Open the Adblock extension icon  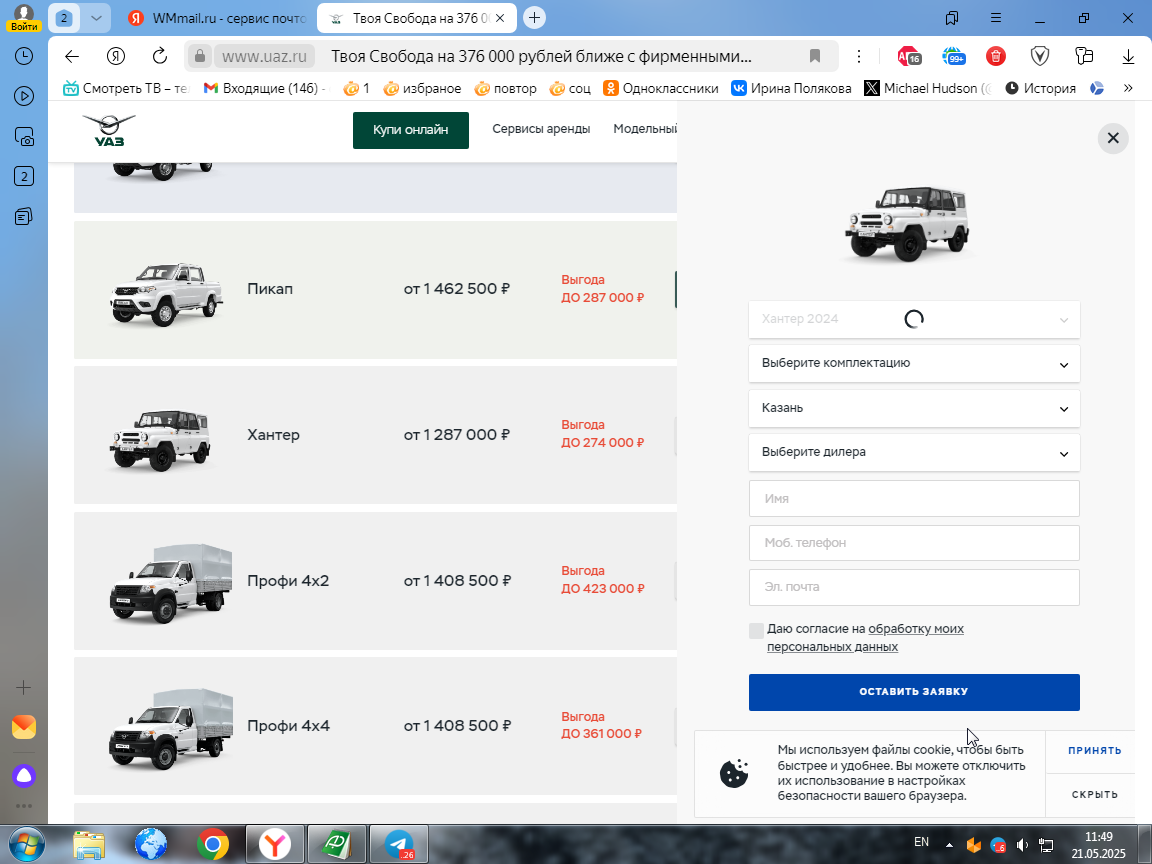coord(909,57)
